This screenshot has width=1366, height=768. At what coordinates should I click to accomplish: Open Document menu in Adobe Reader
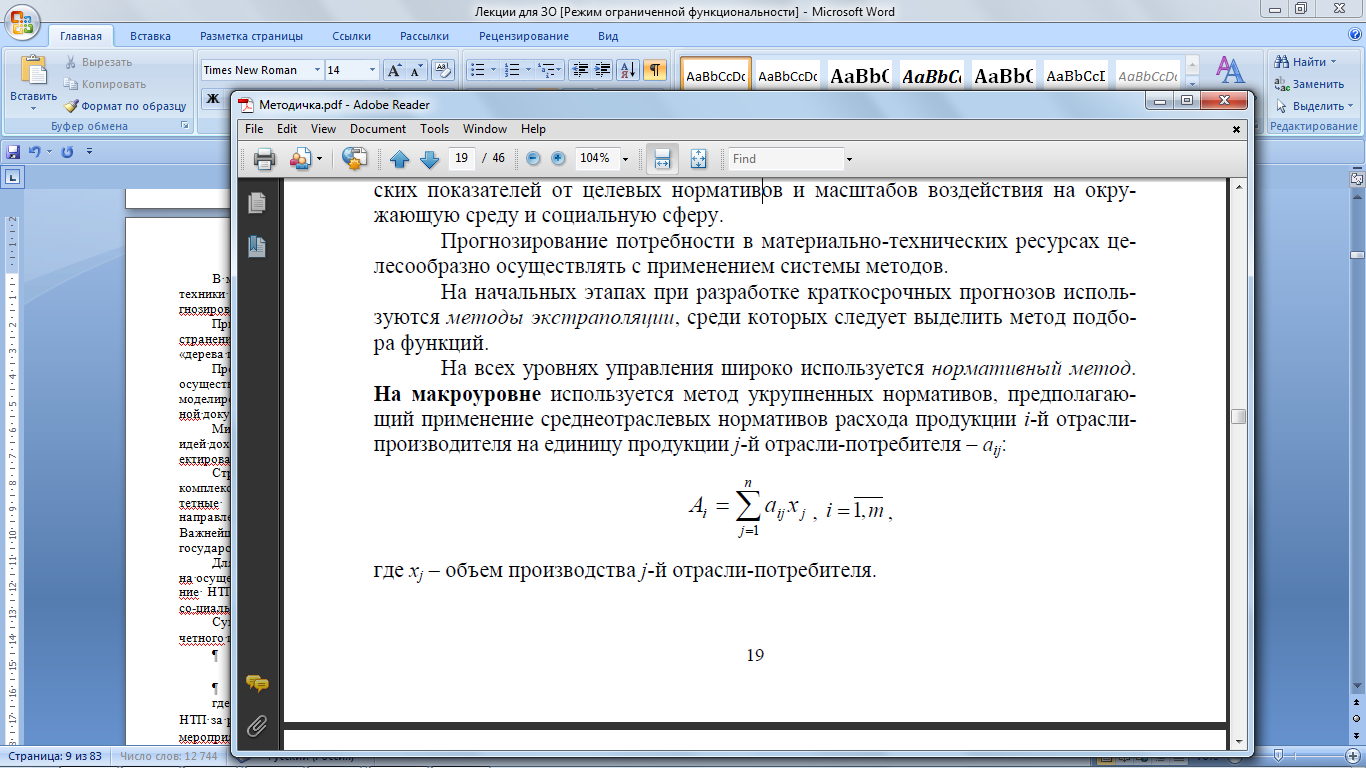point(378,129)
